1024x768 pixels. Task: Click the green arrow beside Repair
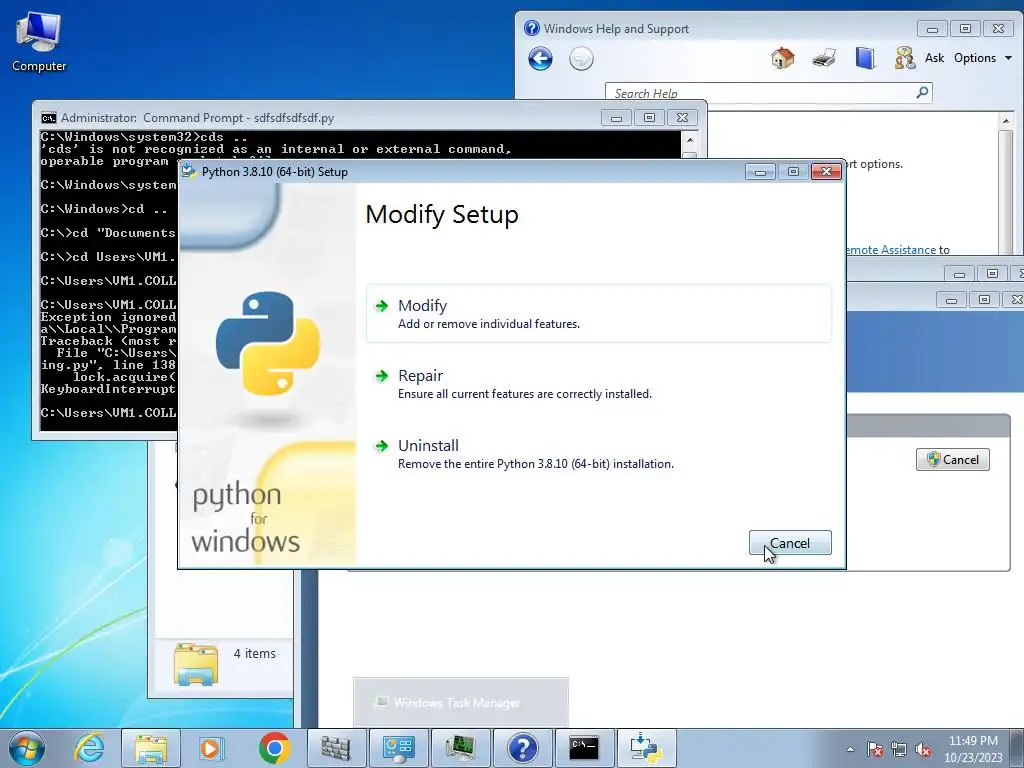(x=381, y=376)
